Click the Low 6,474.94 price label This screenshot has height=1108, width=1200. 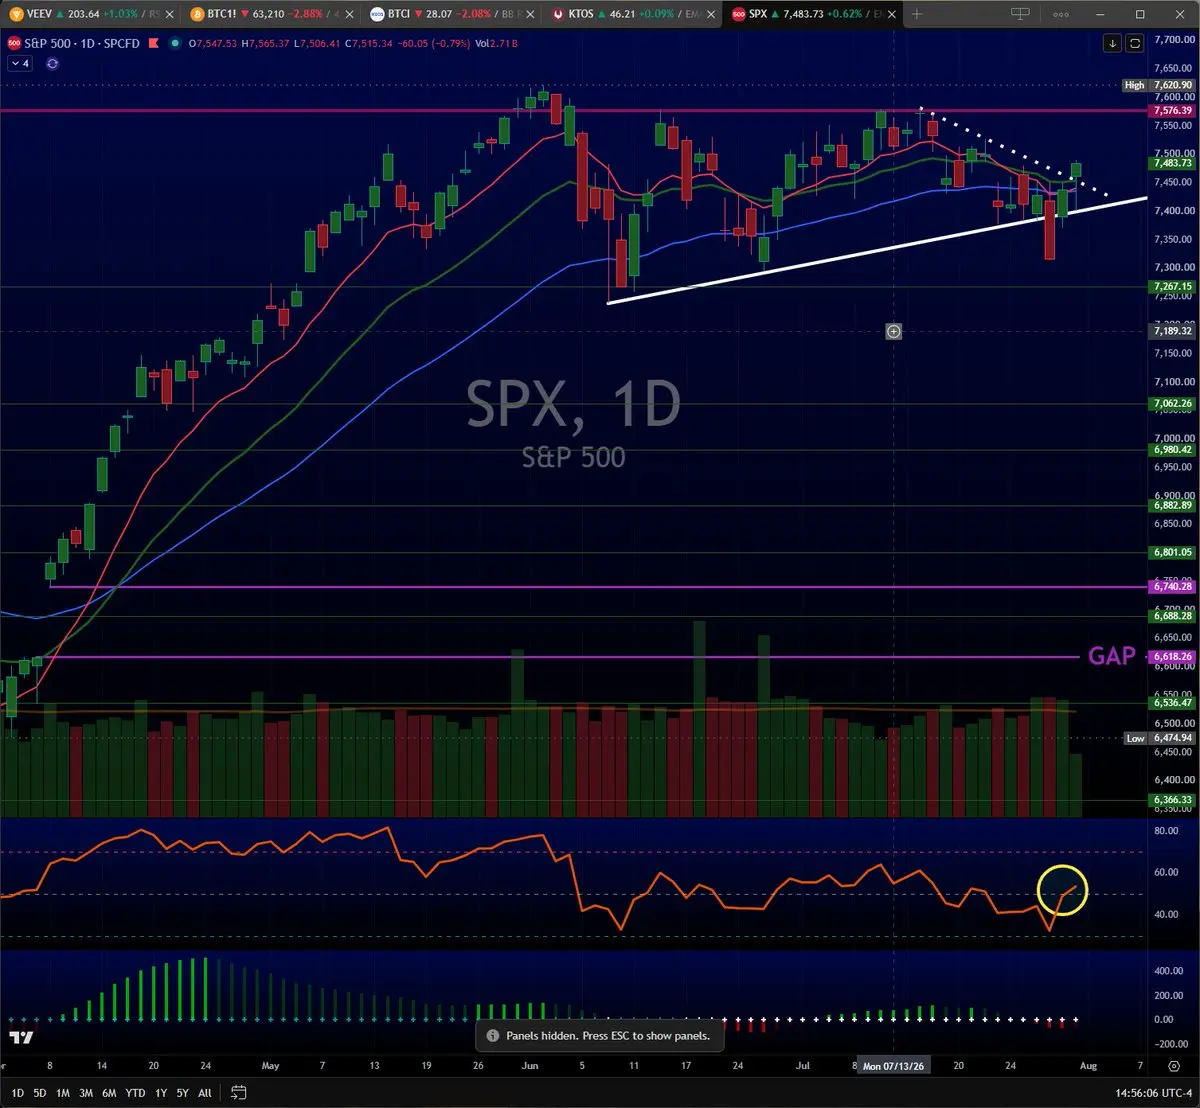1158,738
